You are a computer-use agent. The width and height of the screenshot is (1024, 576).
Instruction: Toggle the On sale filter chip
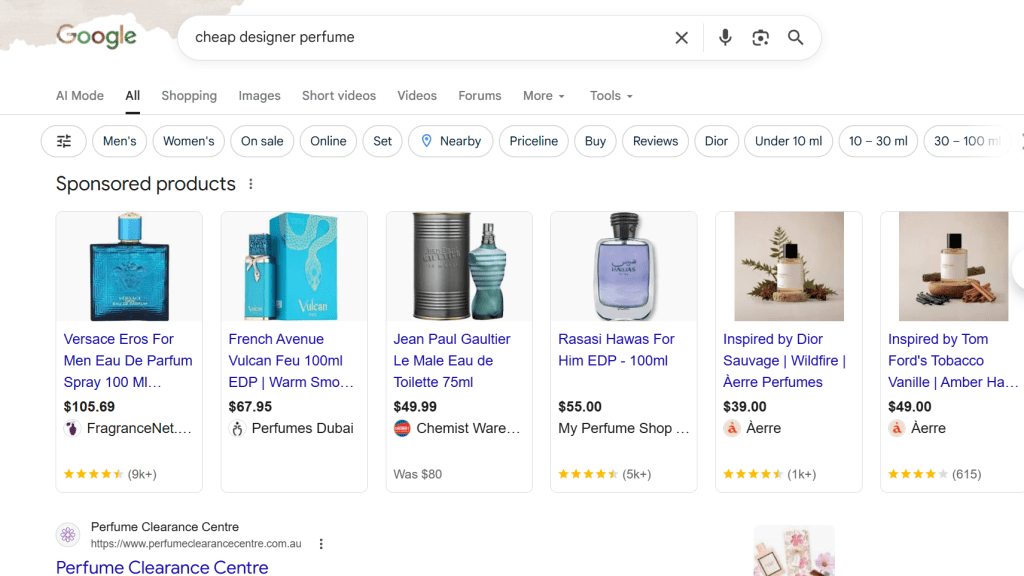262,141
